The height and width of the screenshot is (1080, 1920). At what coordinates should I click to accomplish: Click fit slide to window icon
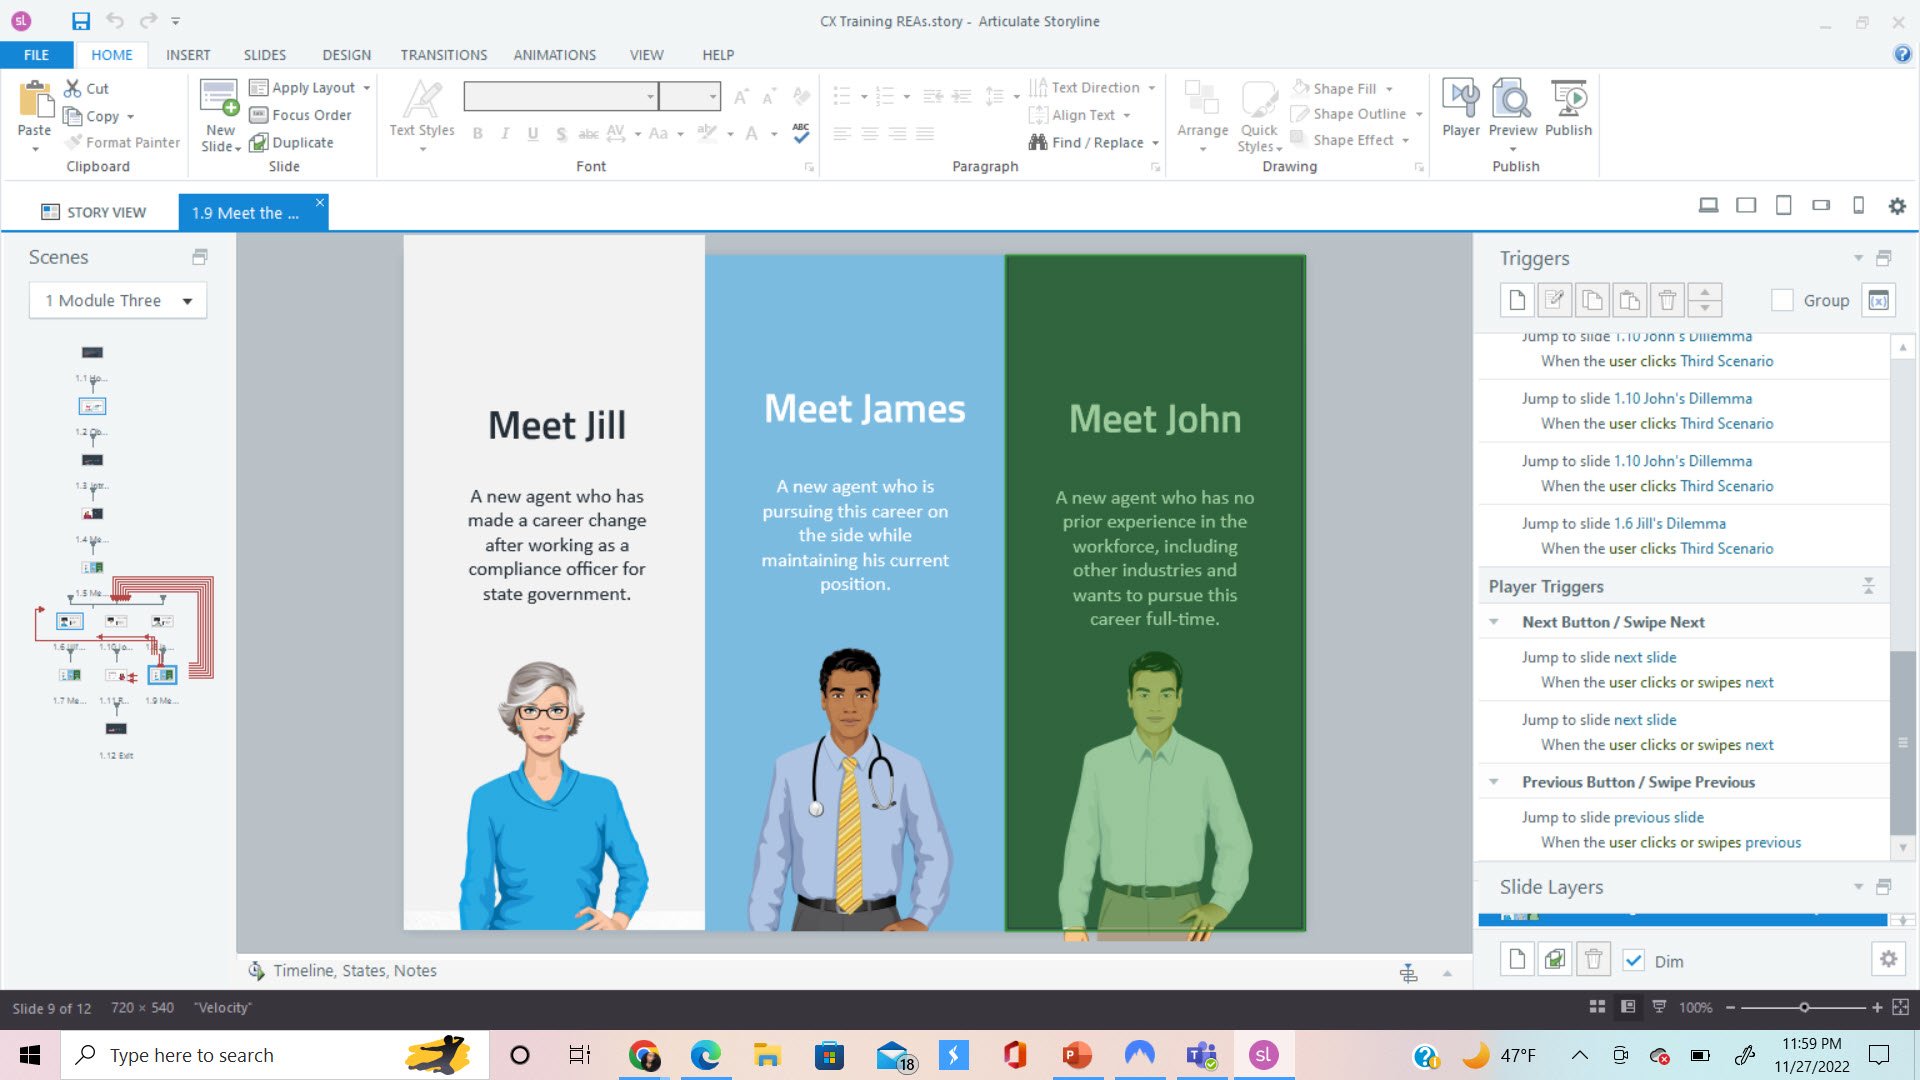coord(1900,1007)
